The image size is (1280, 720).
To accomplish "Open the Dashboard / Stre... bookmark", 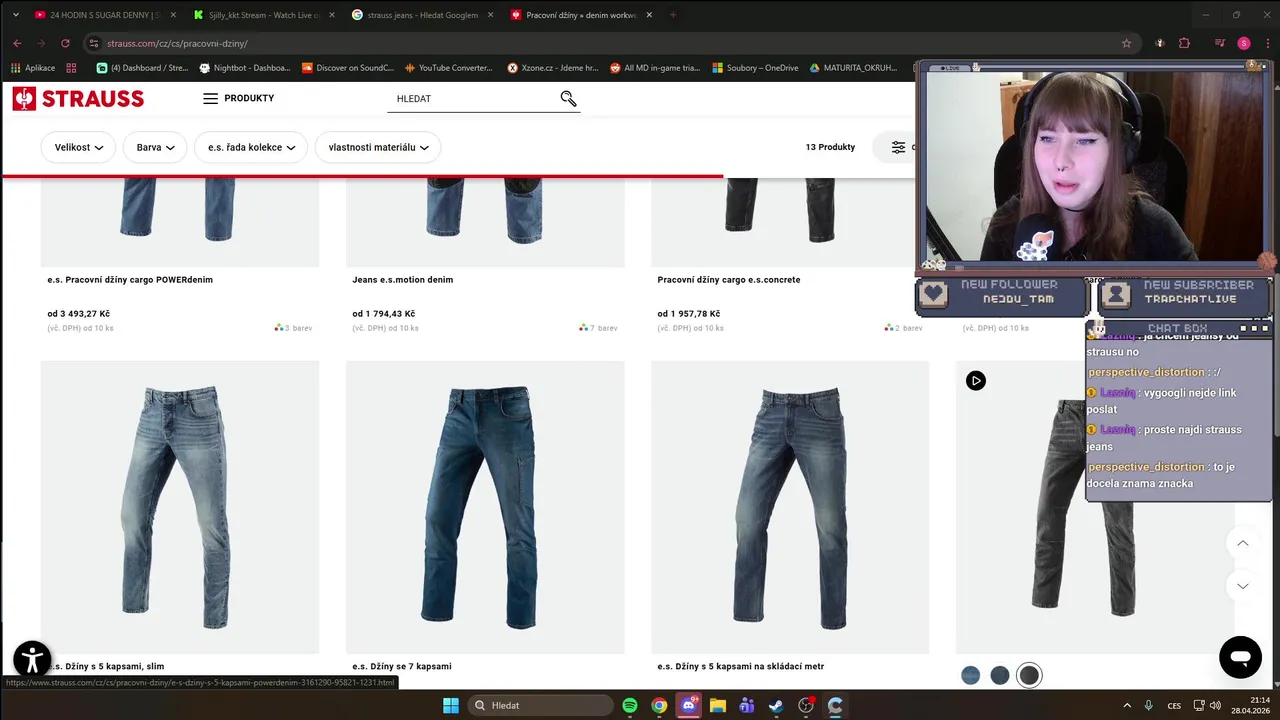I will click(142, 68).
